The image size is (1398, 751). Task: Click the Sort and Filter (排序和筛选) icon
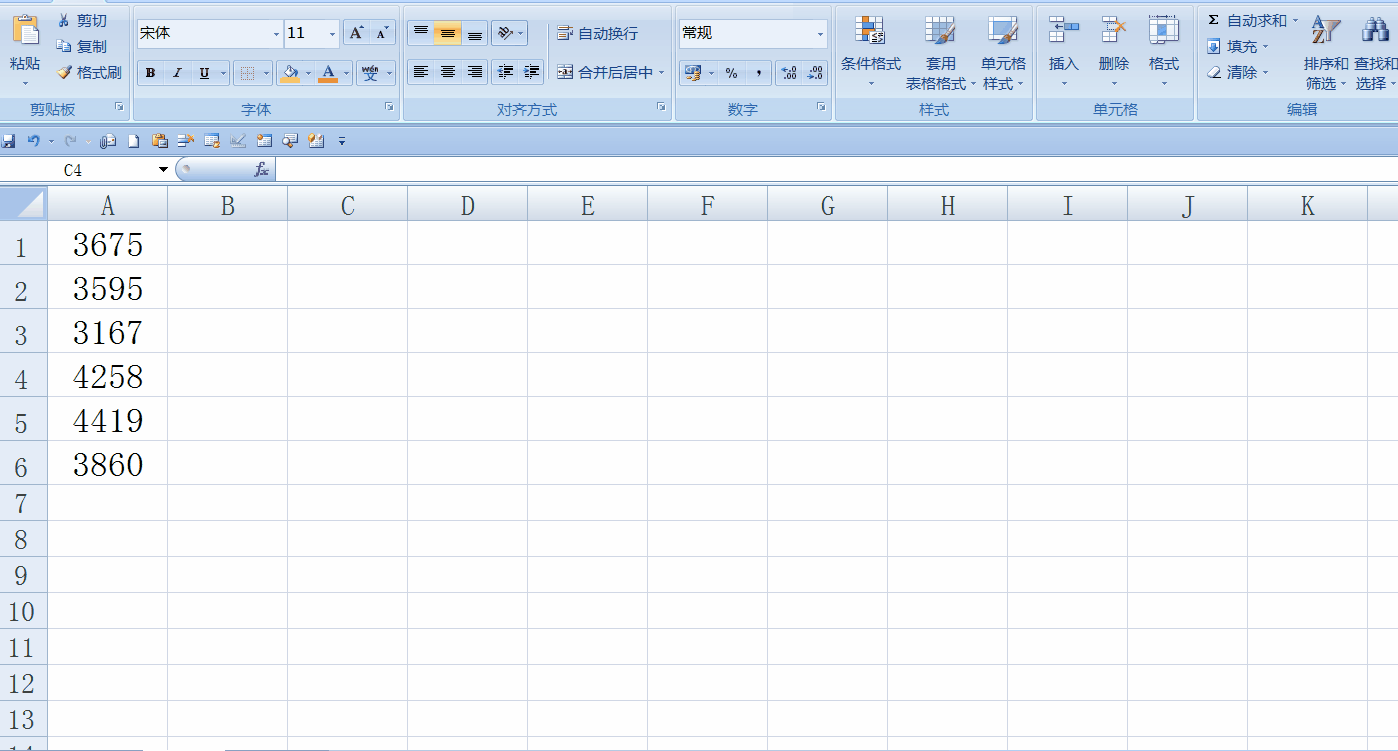click(1325, 30)
